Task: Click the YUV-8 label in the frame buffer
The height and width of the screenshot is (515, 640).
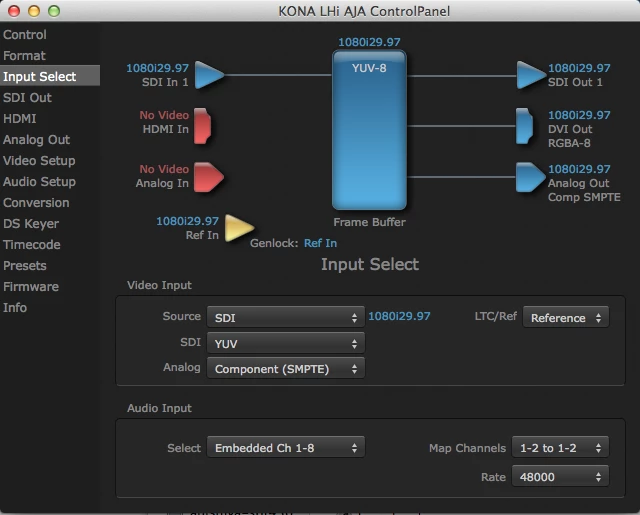Action: (x=369, y=68)
